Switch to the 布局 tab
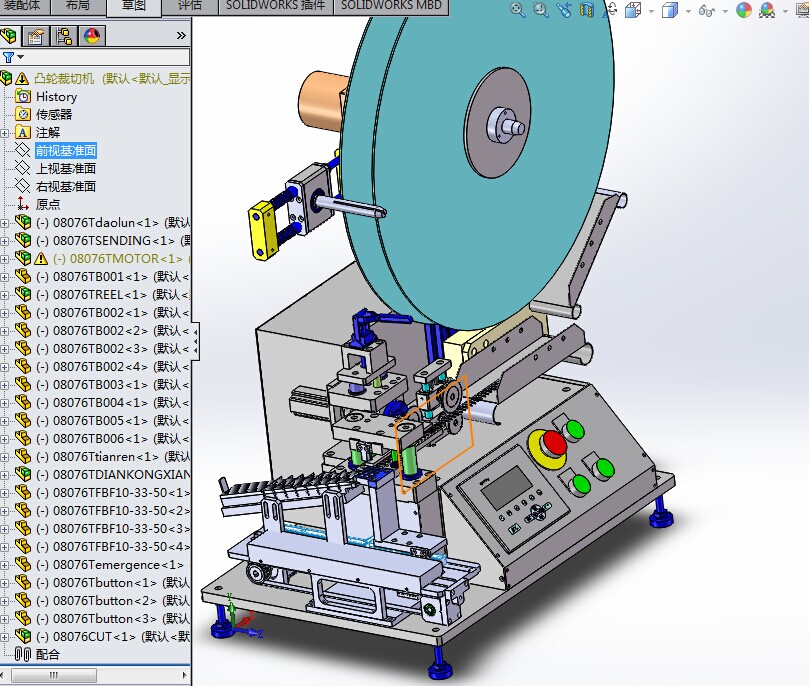Viewport: 809px width, 686px height. [x=78, y=6]
